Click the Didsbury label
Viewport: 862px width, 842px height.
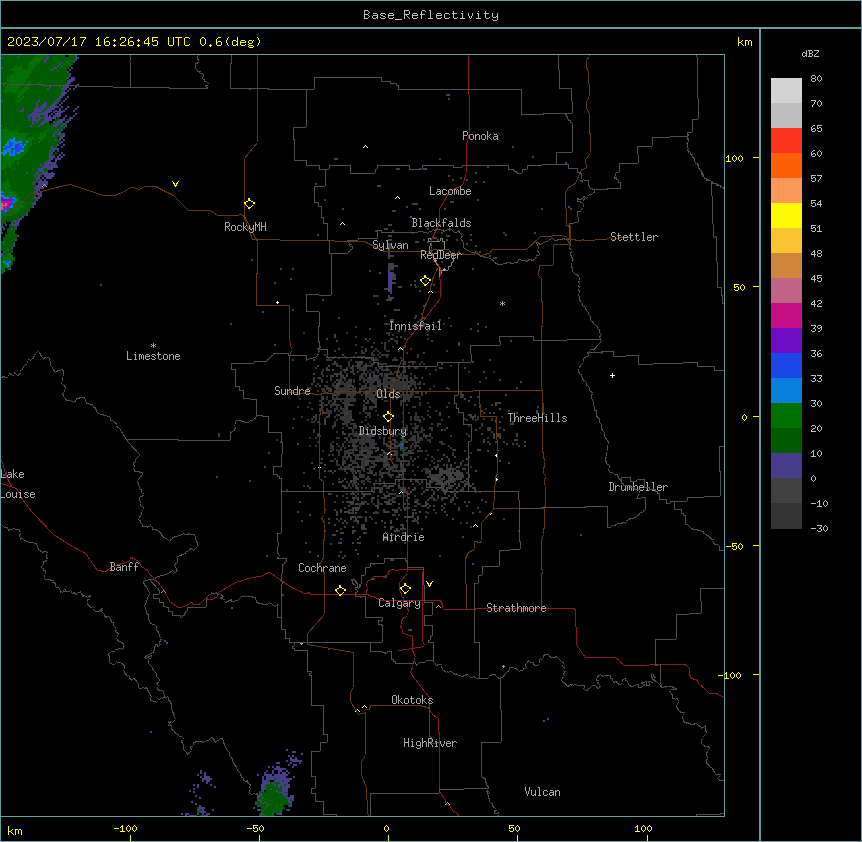pyautogui.click(x=383, y=431)
